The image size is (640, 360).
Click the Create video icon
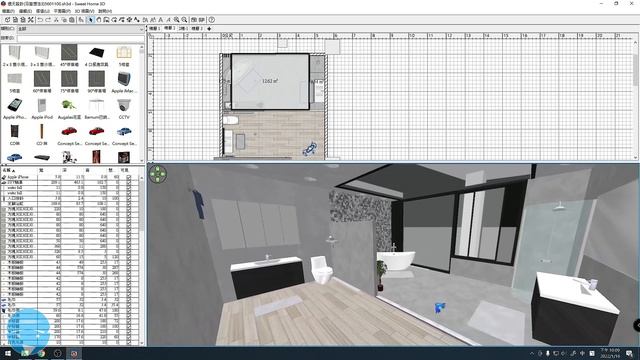pyautogui.click(x=202, y=20)
